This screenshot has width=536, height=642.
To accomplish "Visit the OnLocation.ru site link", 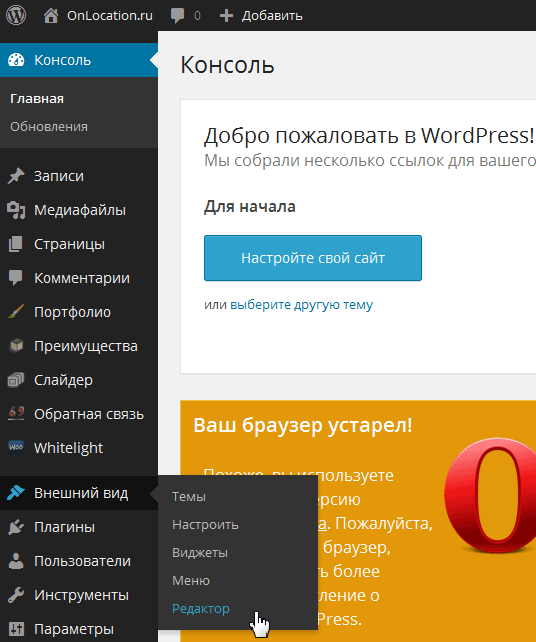I will [x=110, y=16].
